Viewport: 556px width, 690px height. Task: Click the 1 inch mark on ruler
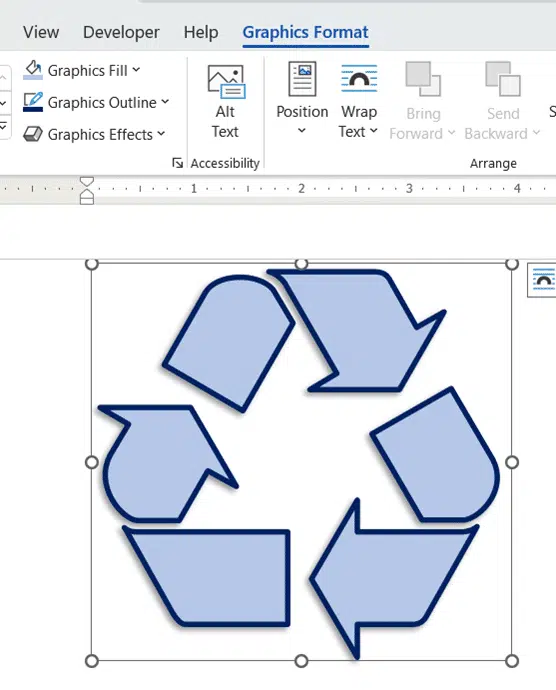click(194, 189)
